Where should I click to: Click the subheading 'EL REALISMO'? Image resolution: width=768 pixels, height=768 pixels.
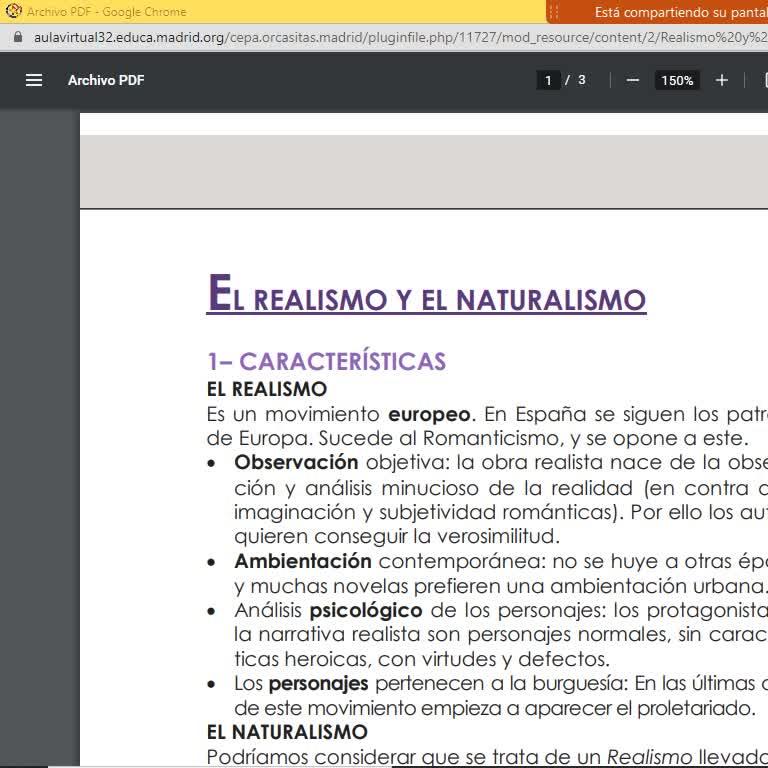click(267, 389)
